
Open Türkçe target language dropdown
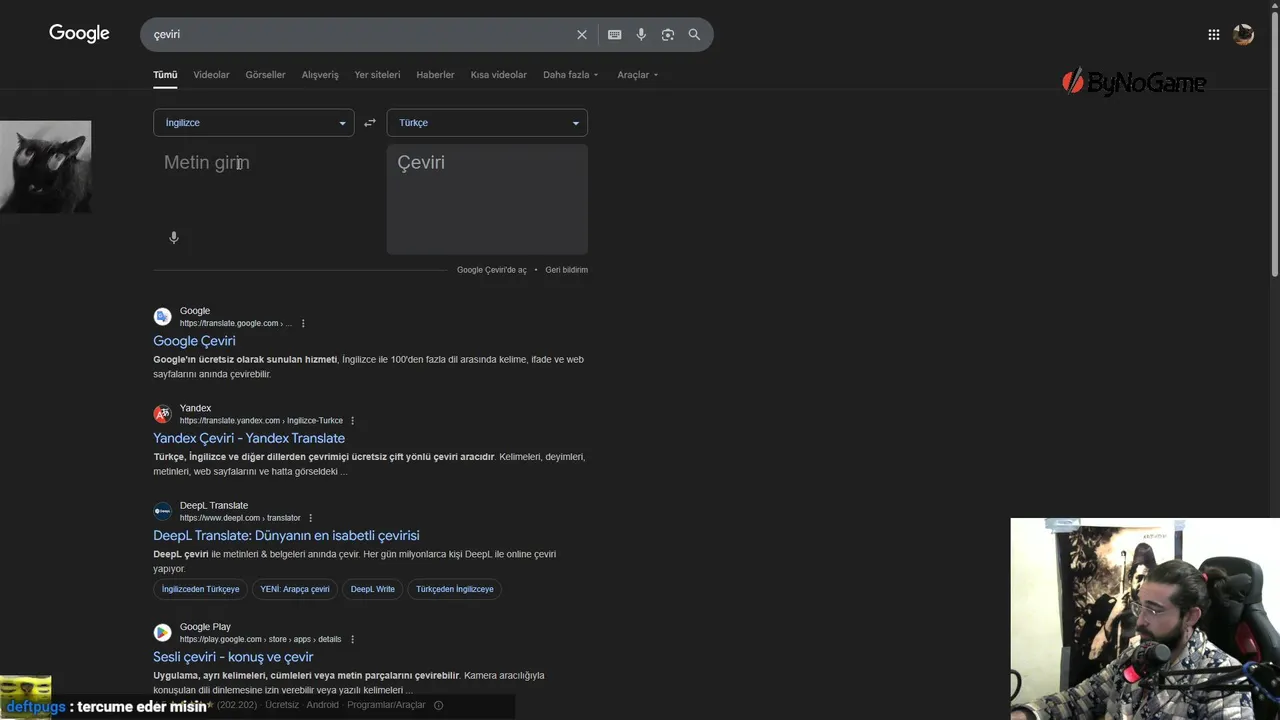click(x=487, y=123)
